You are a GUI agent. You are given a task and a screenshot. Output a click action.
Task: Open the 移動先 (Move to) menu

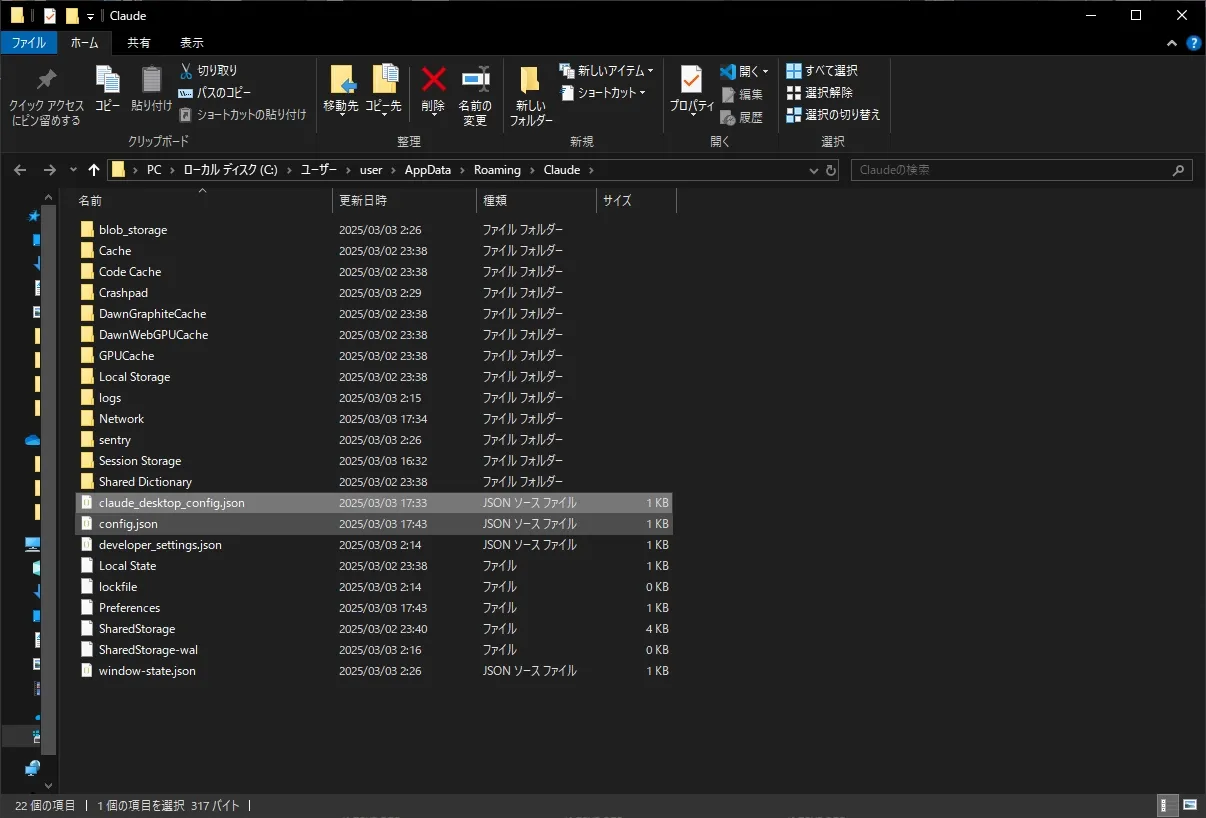click(x=341, y=91)
